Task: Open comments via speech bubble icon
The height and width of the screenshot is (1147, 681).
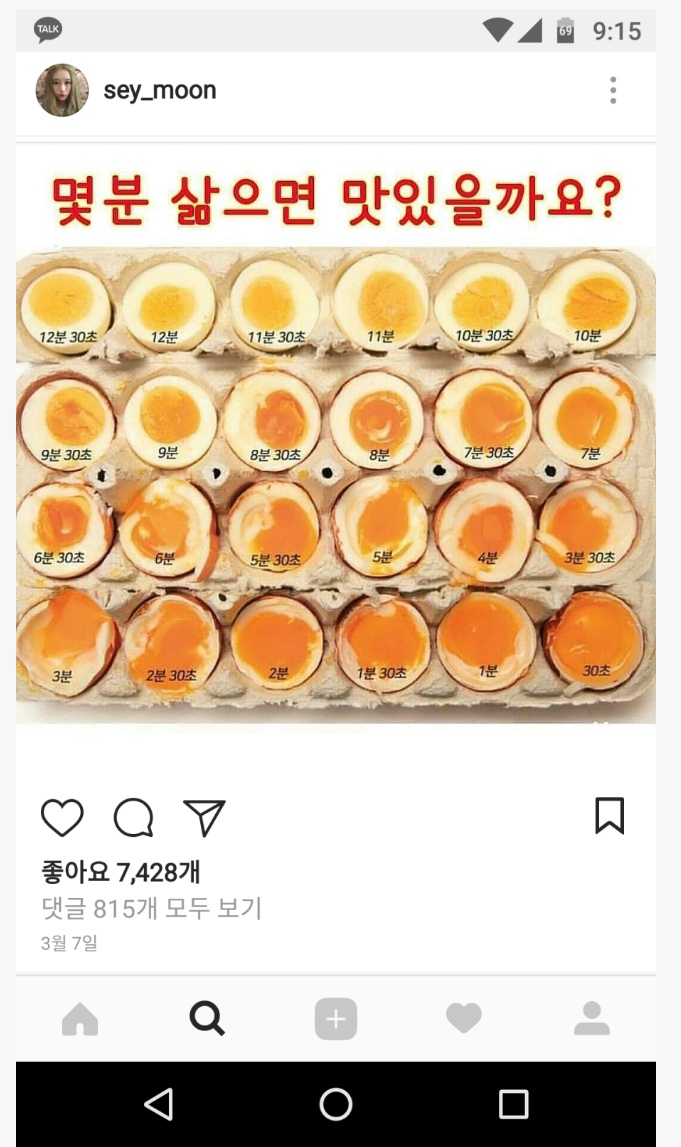Action: [x=133, y=817]
